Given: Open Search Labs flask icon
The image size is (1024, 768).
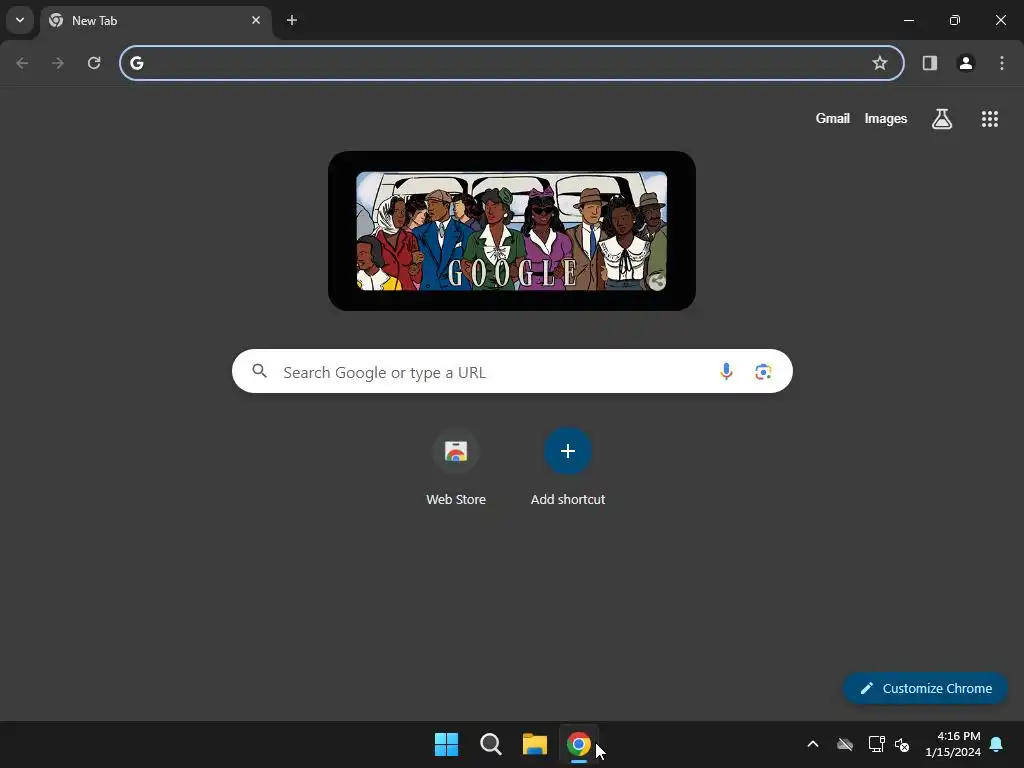Looking at the screenshot, I should click(942, 119).
